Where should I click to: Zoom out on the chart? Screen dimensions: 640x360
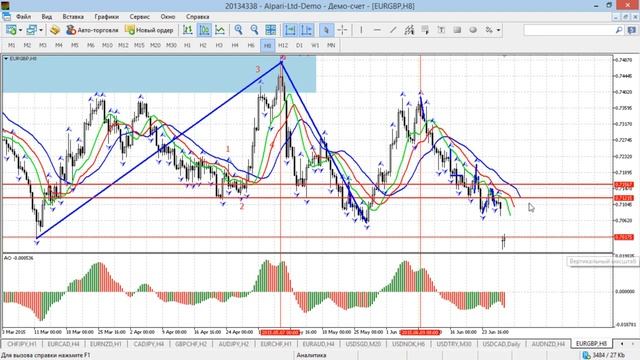[x=254, y=30]
